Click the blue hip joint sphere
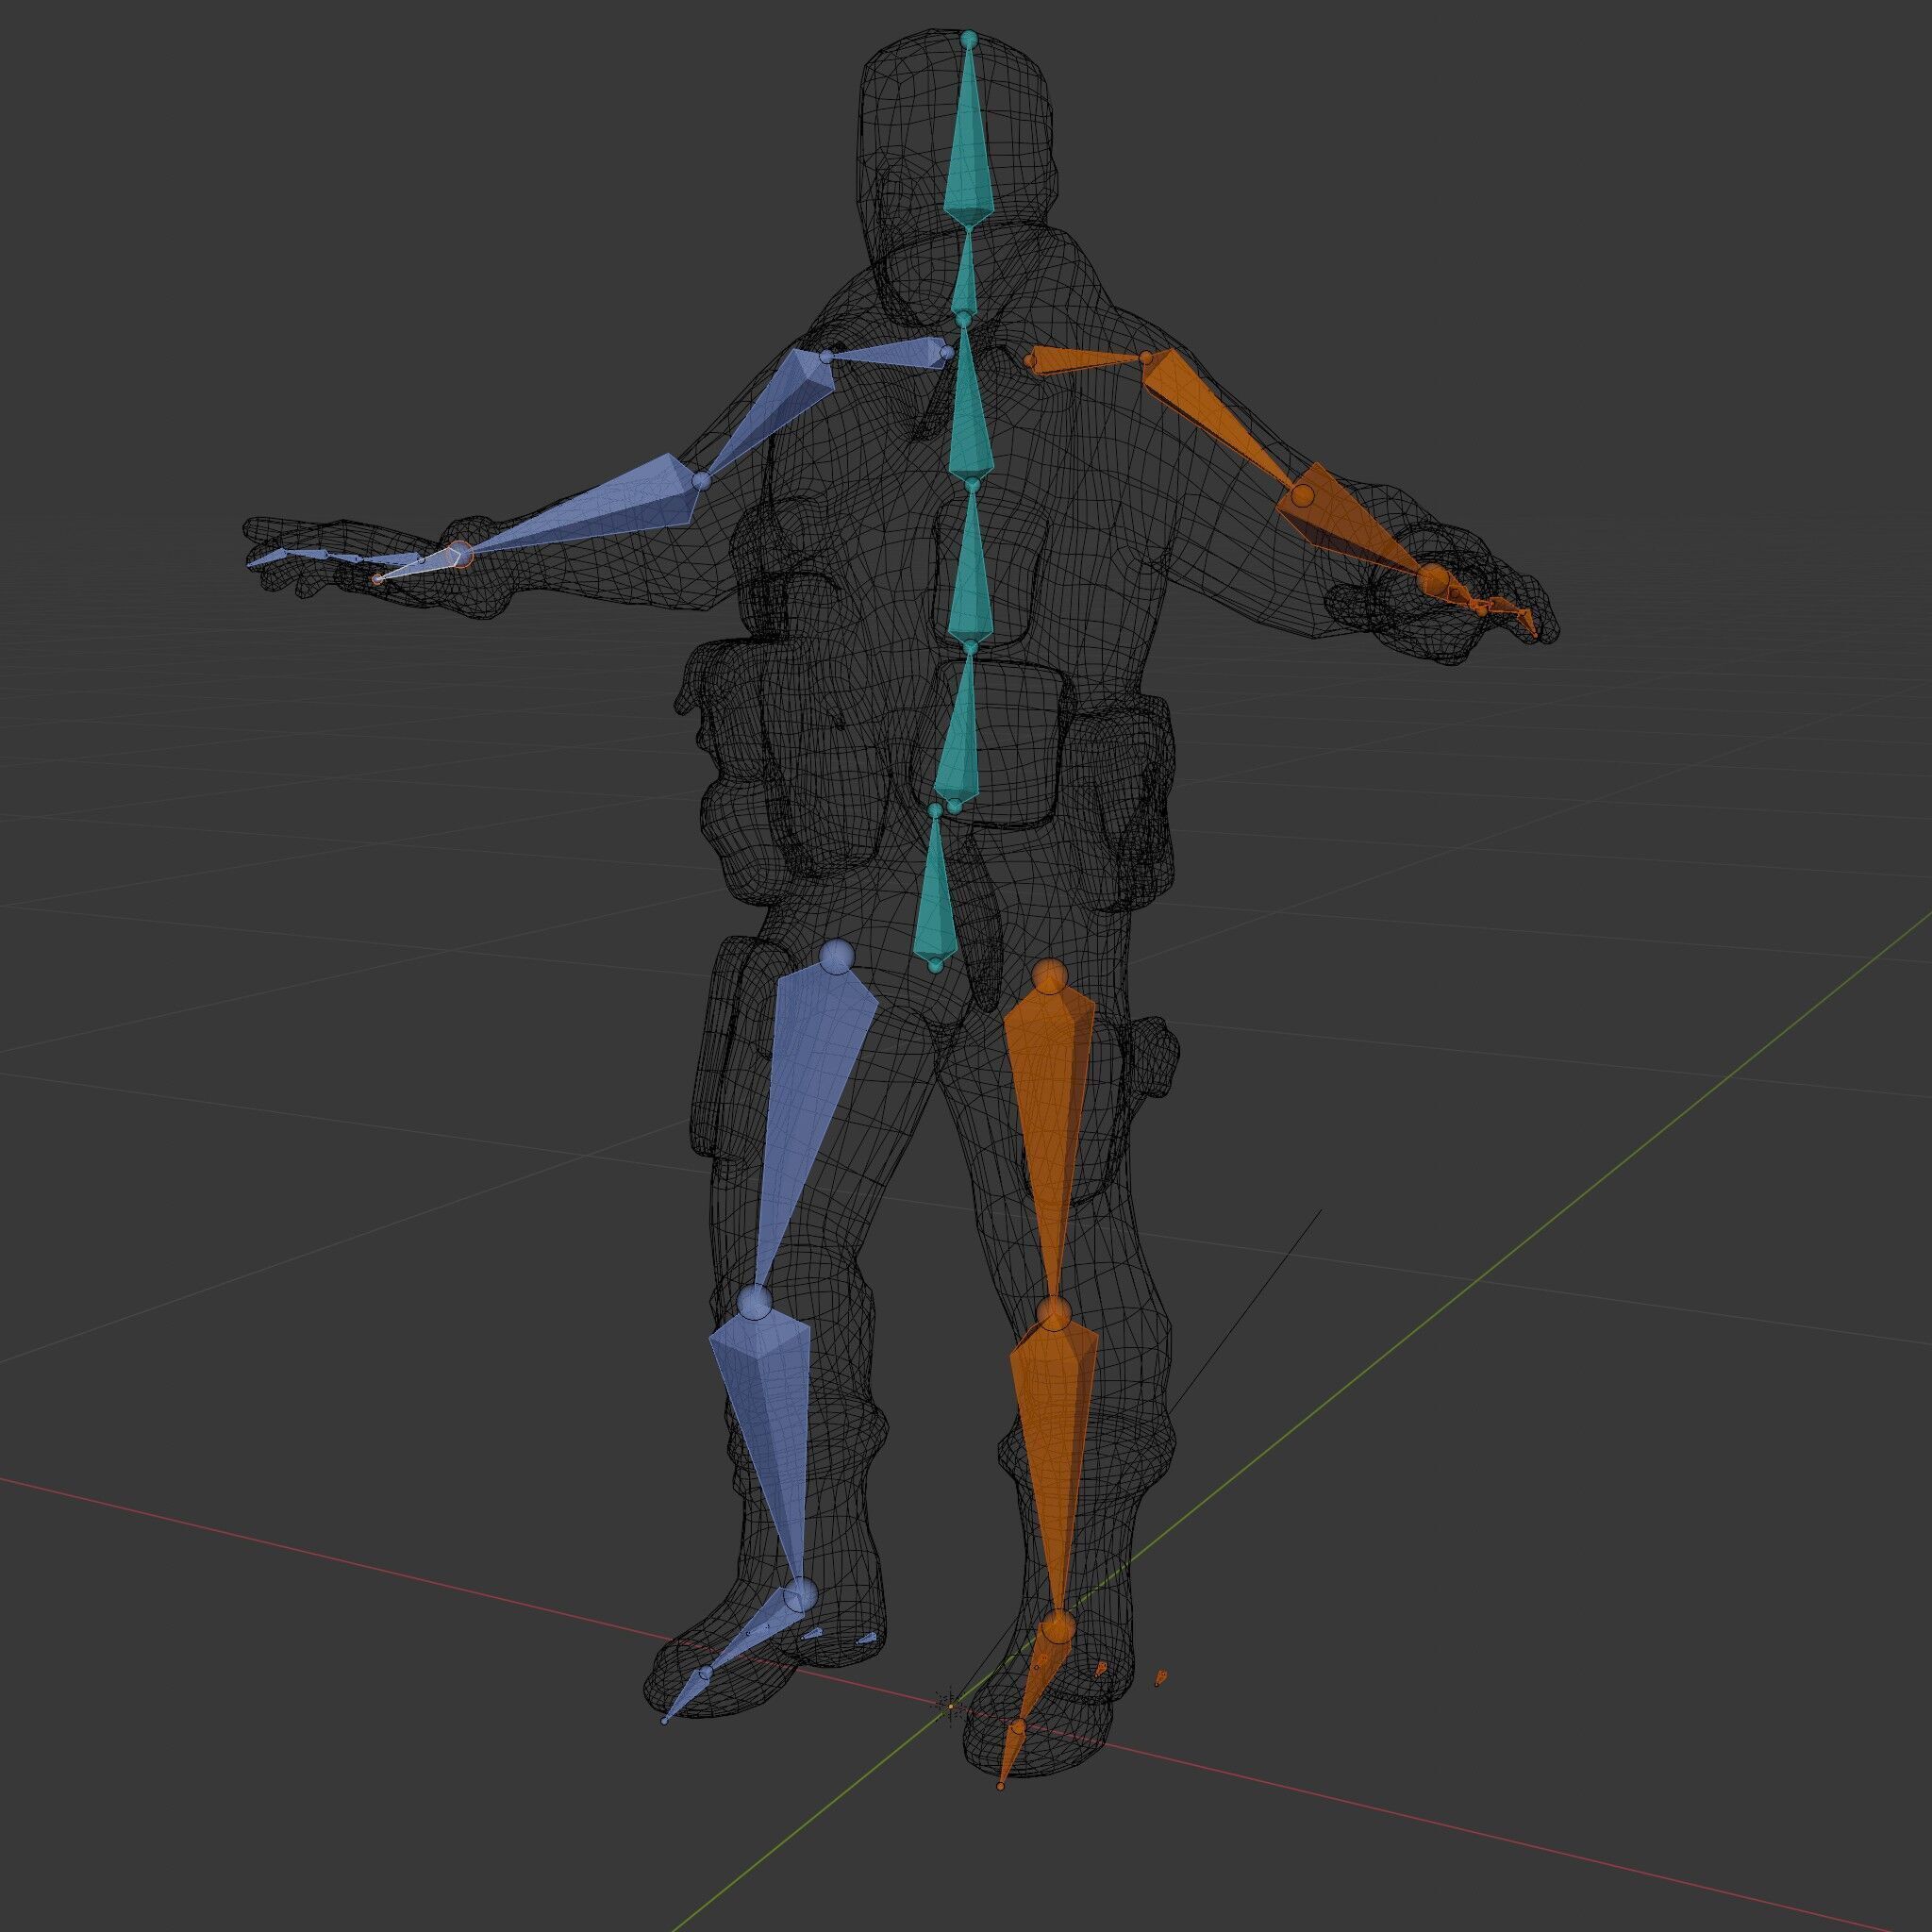 point(836,957)
